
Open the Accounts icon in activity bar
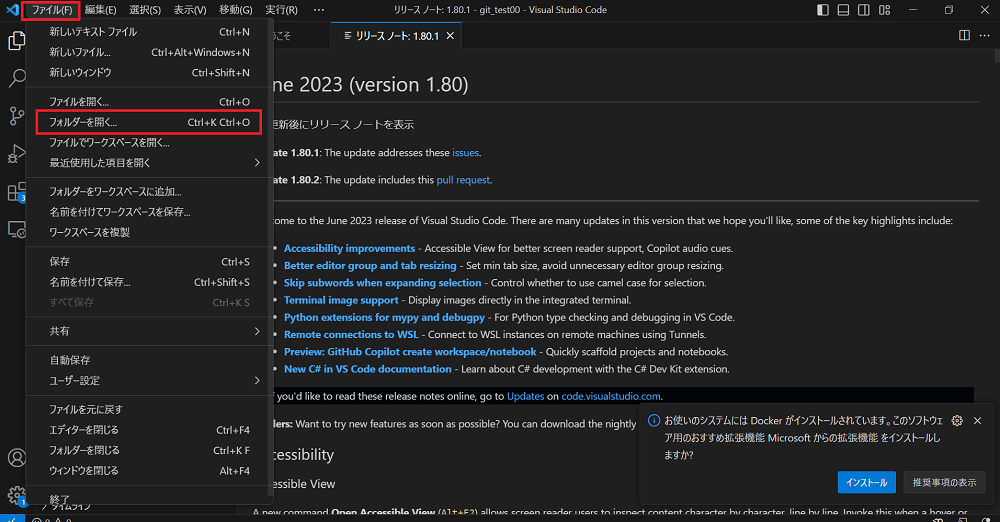click(x=16, y=458)
